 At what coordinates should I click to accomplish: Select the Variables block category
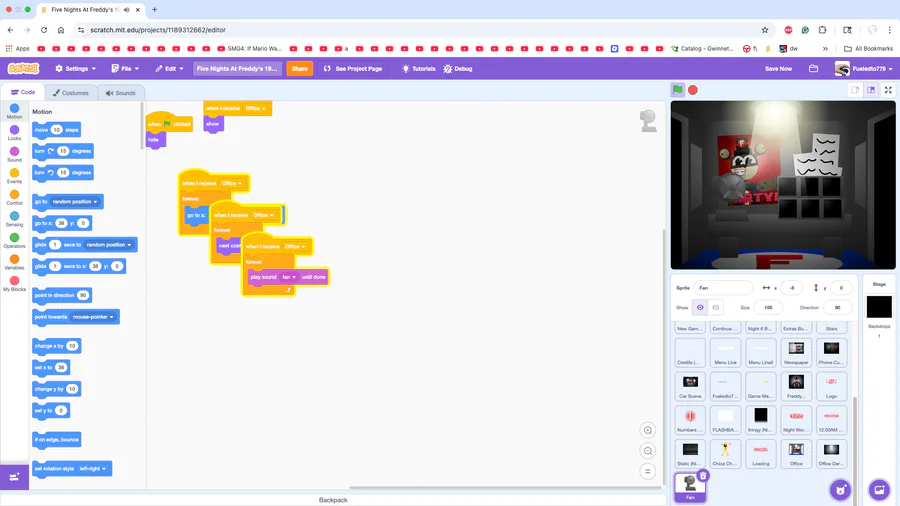click(14, 262)
